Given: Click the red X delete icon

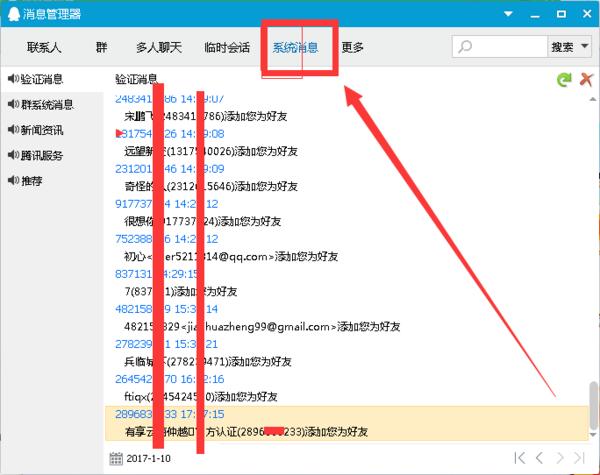Looking at the screenshot, I should click(586, 80).
